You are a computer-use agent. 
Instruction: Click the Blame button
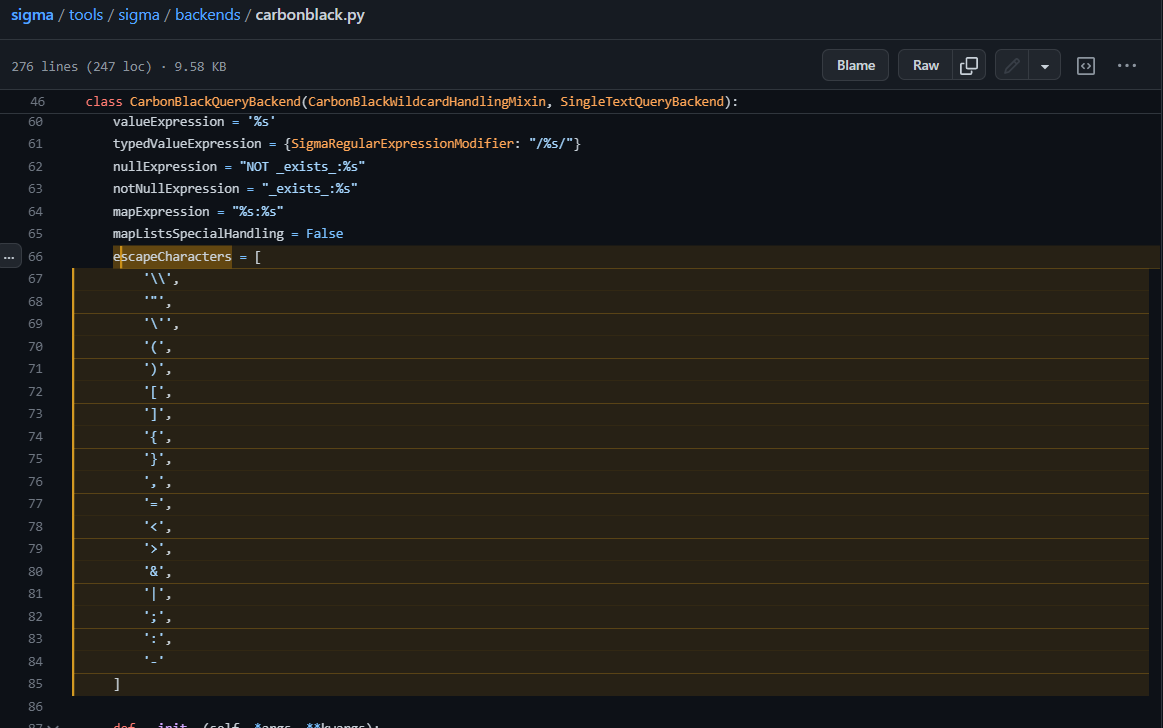point(855,64)
